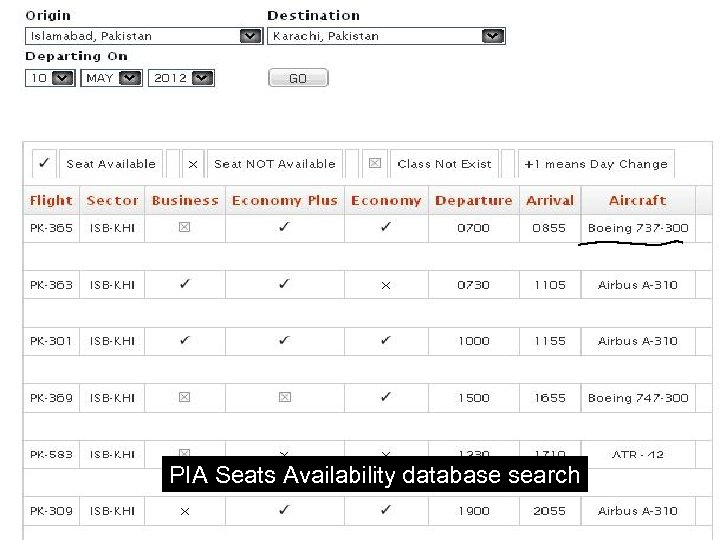Open the Destination dropdown showing Karachi, Pakistan
The image size is (720, 540).
386,36
